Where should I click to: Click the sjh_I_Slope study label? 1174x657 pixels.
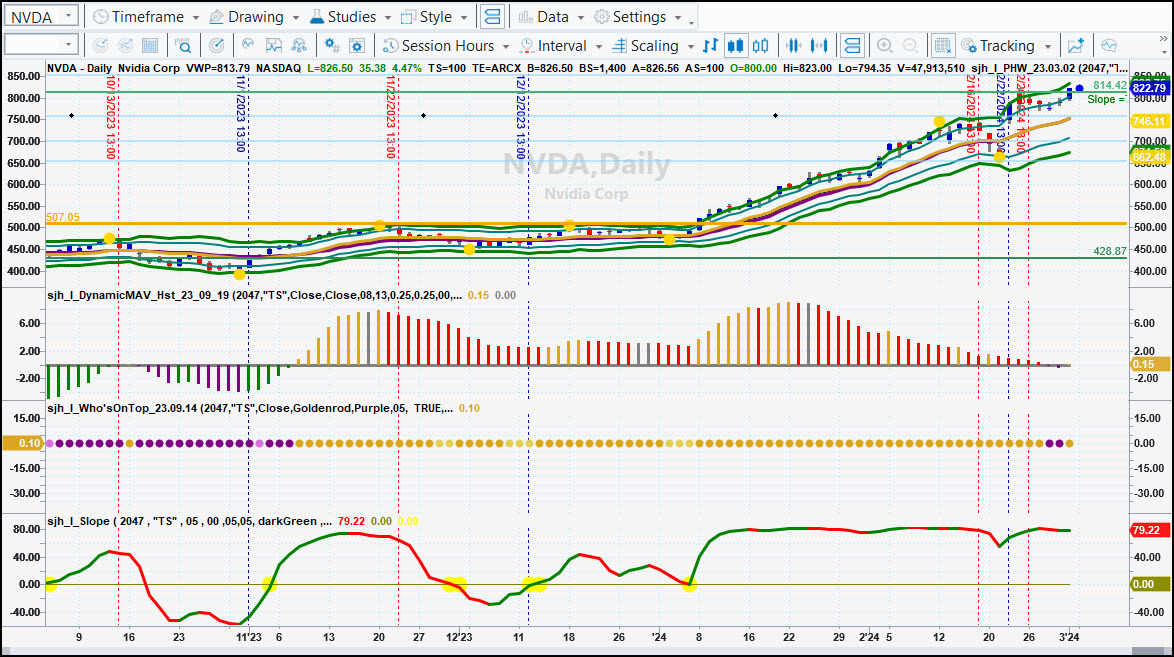[189, 521]
